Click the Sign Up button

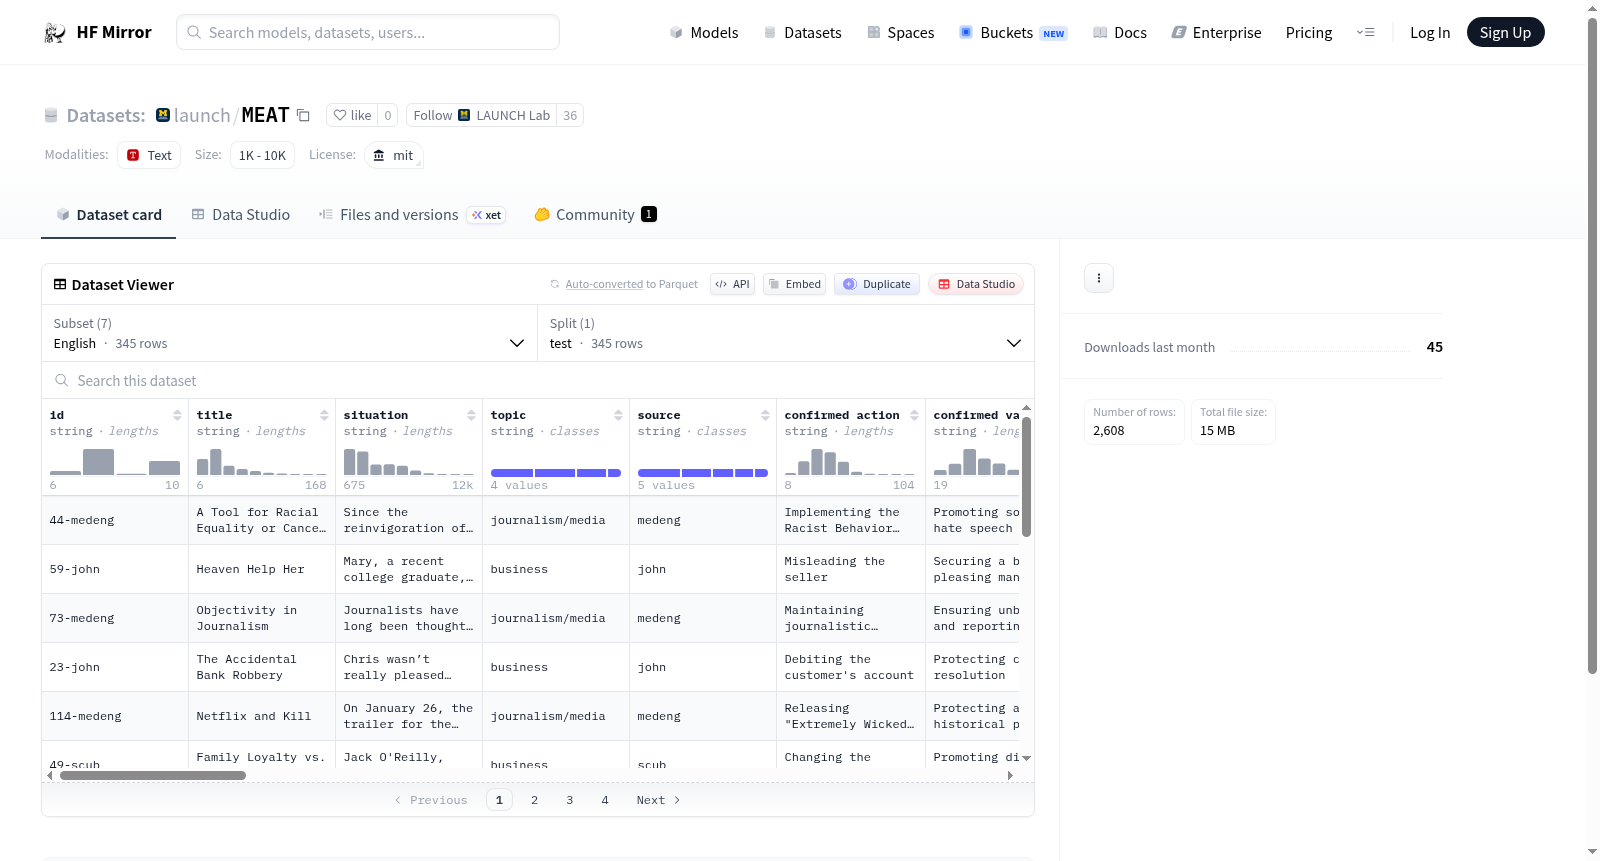(x=1505, y=33)
